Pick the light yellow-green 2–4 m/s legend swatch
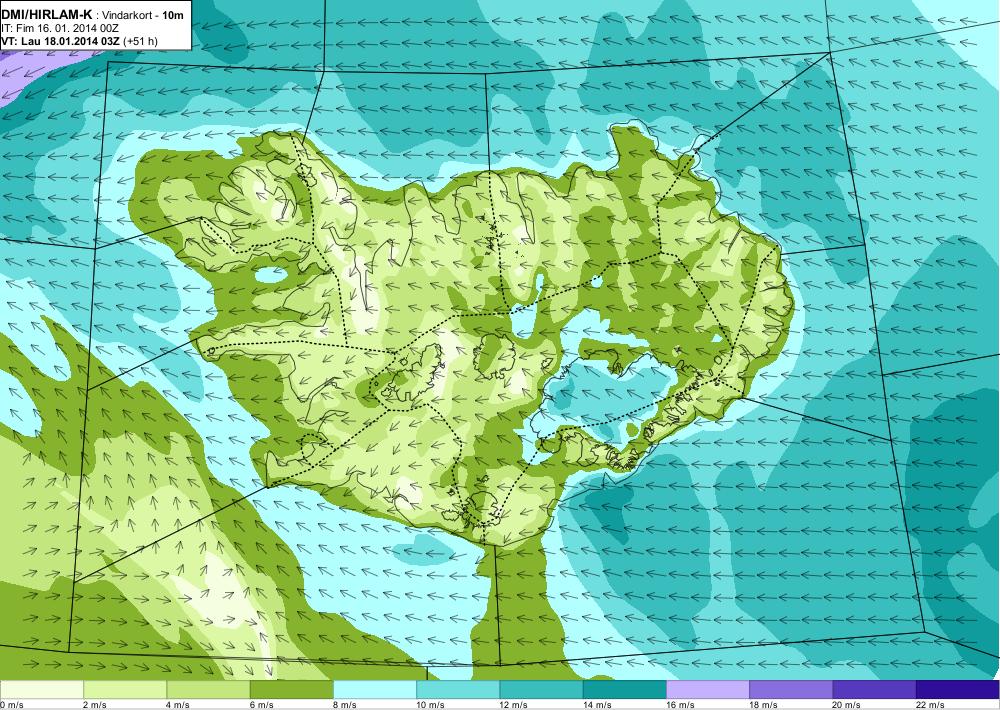1000x710 pixels. (125, 690)
